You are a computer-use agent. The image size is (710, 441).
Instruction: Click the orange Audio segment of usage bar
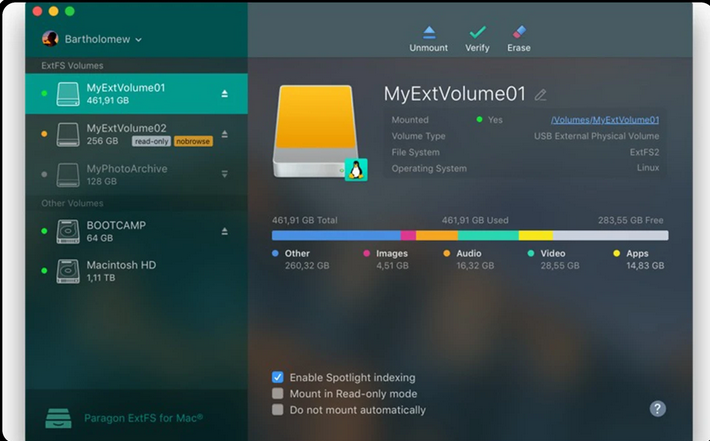(437, 235)
